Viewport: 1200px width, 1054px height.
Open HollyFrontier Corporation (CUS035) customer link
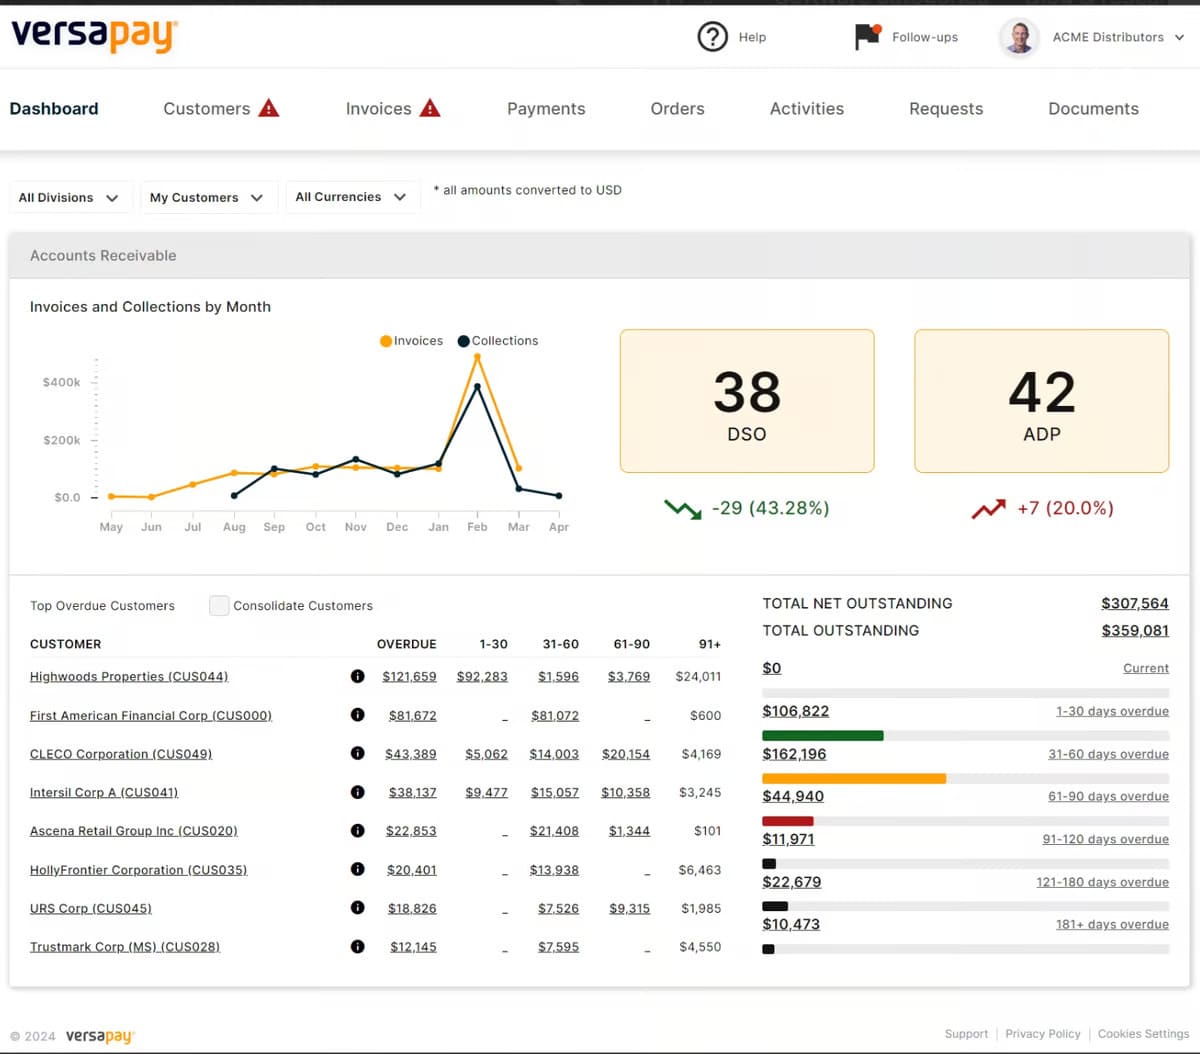[x=139, y=870]
